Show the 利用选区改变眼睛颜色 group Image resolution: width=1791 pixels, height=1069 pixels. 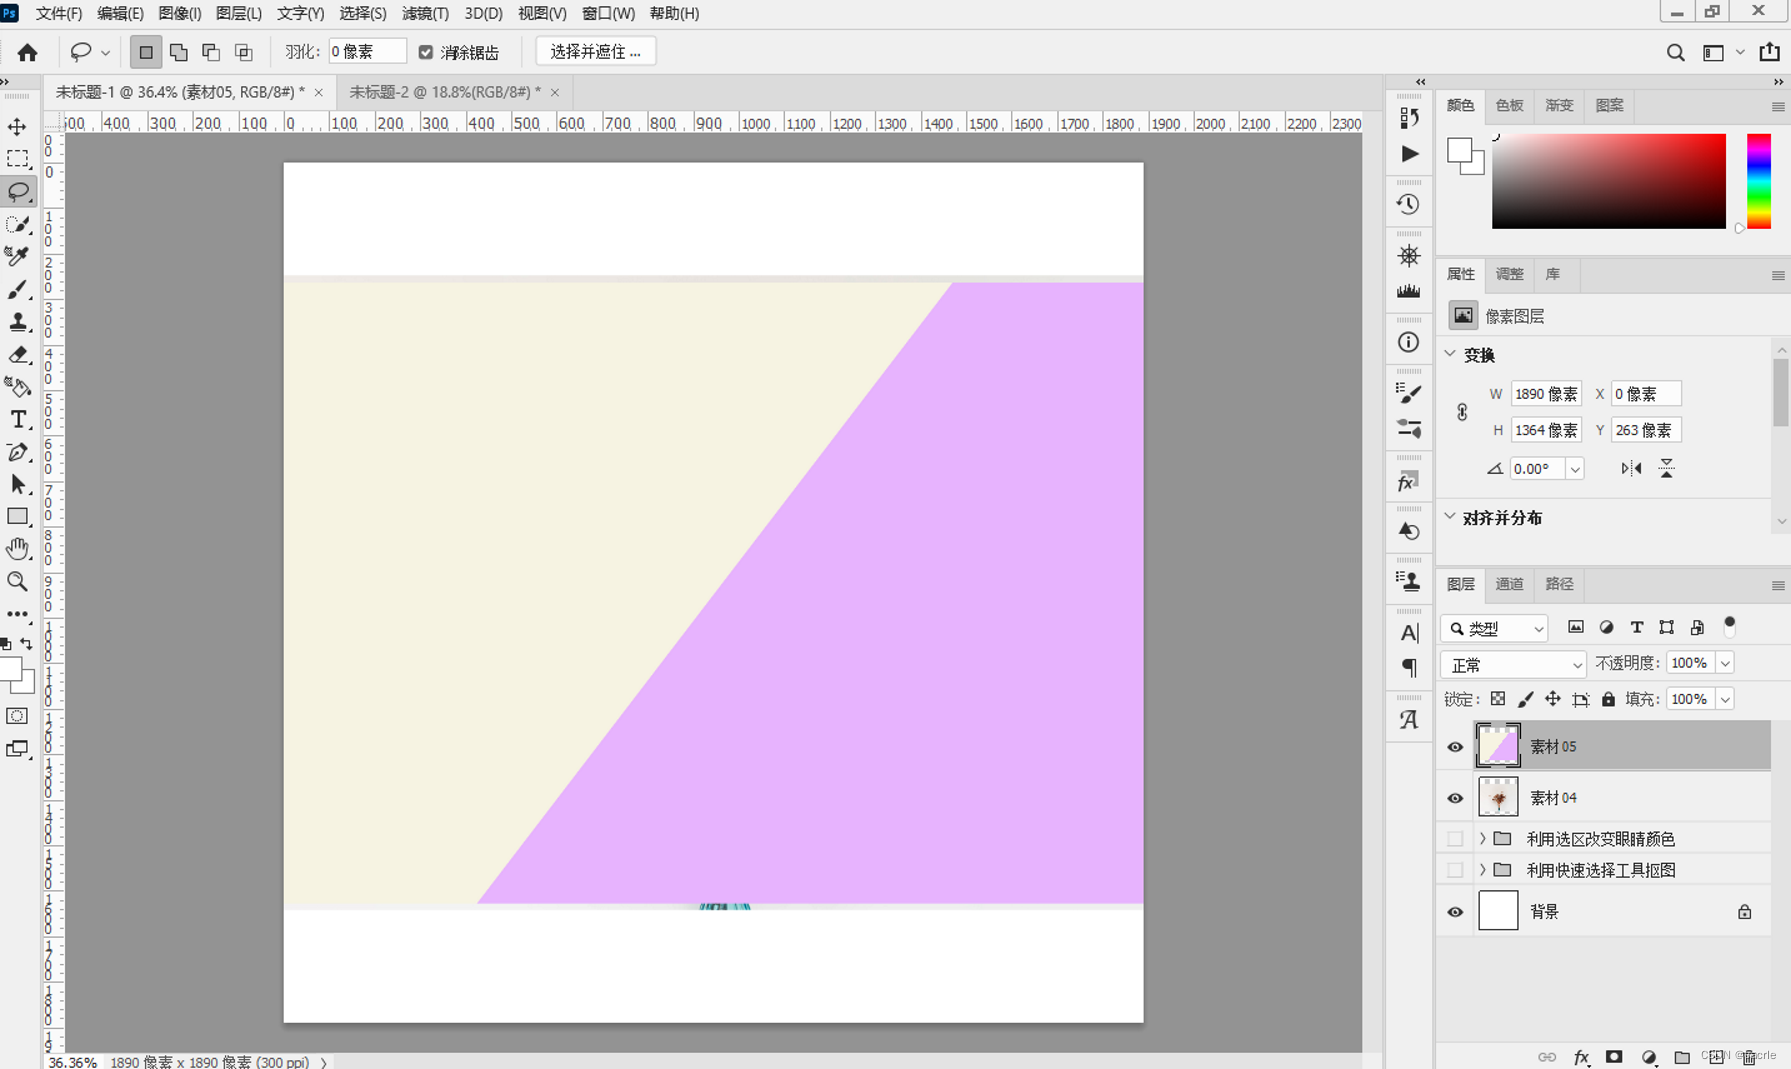coord(1455,839)
